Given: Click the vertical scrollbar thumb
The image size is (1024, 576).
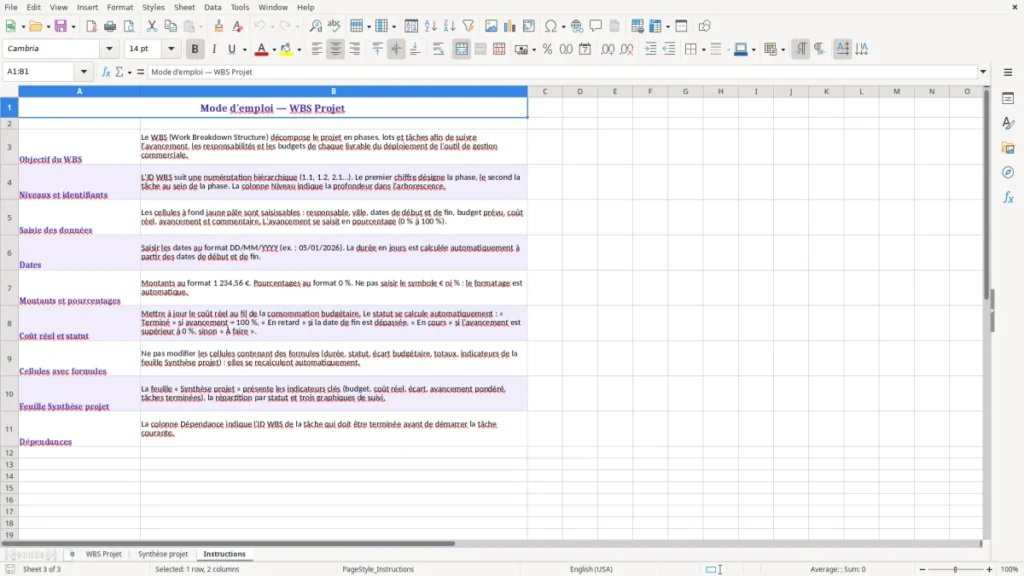Looking at the screenshot, I should [x=987, y=193].
